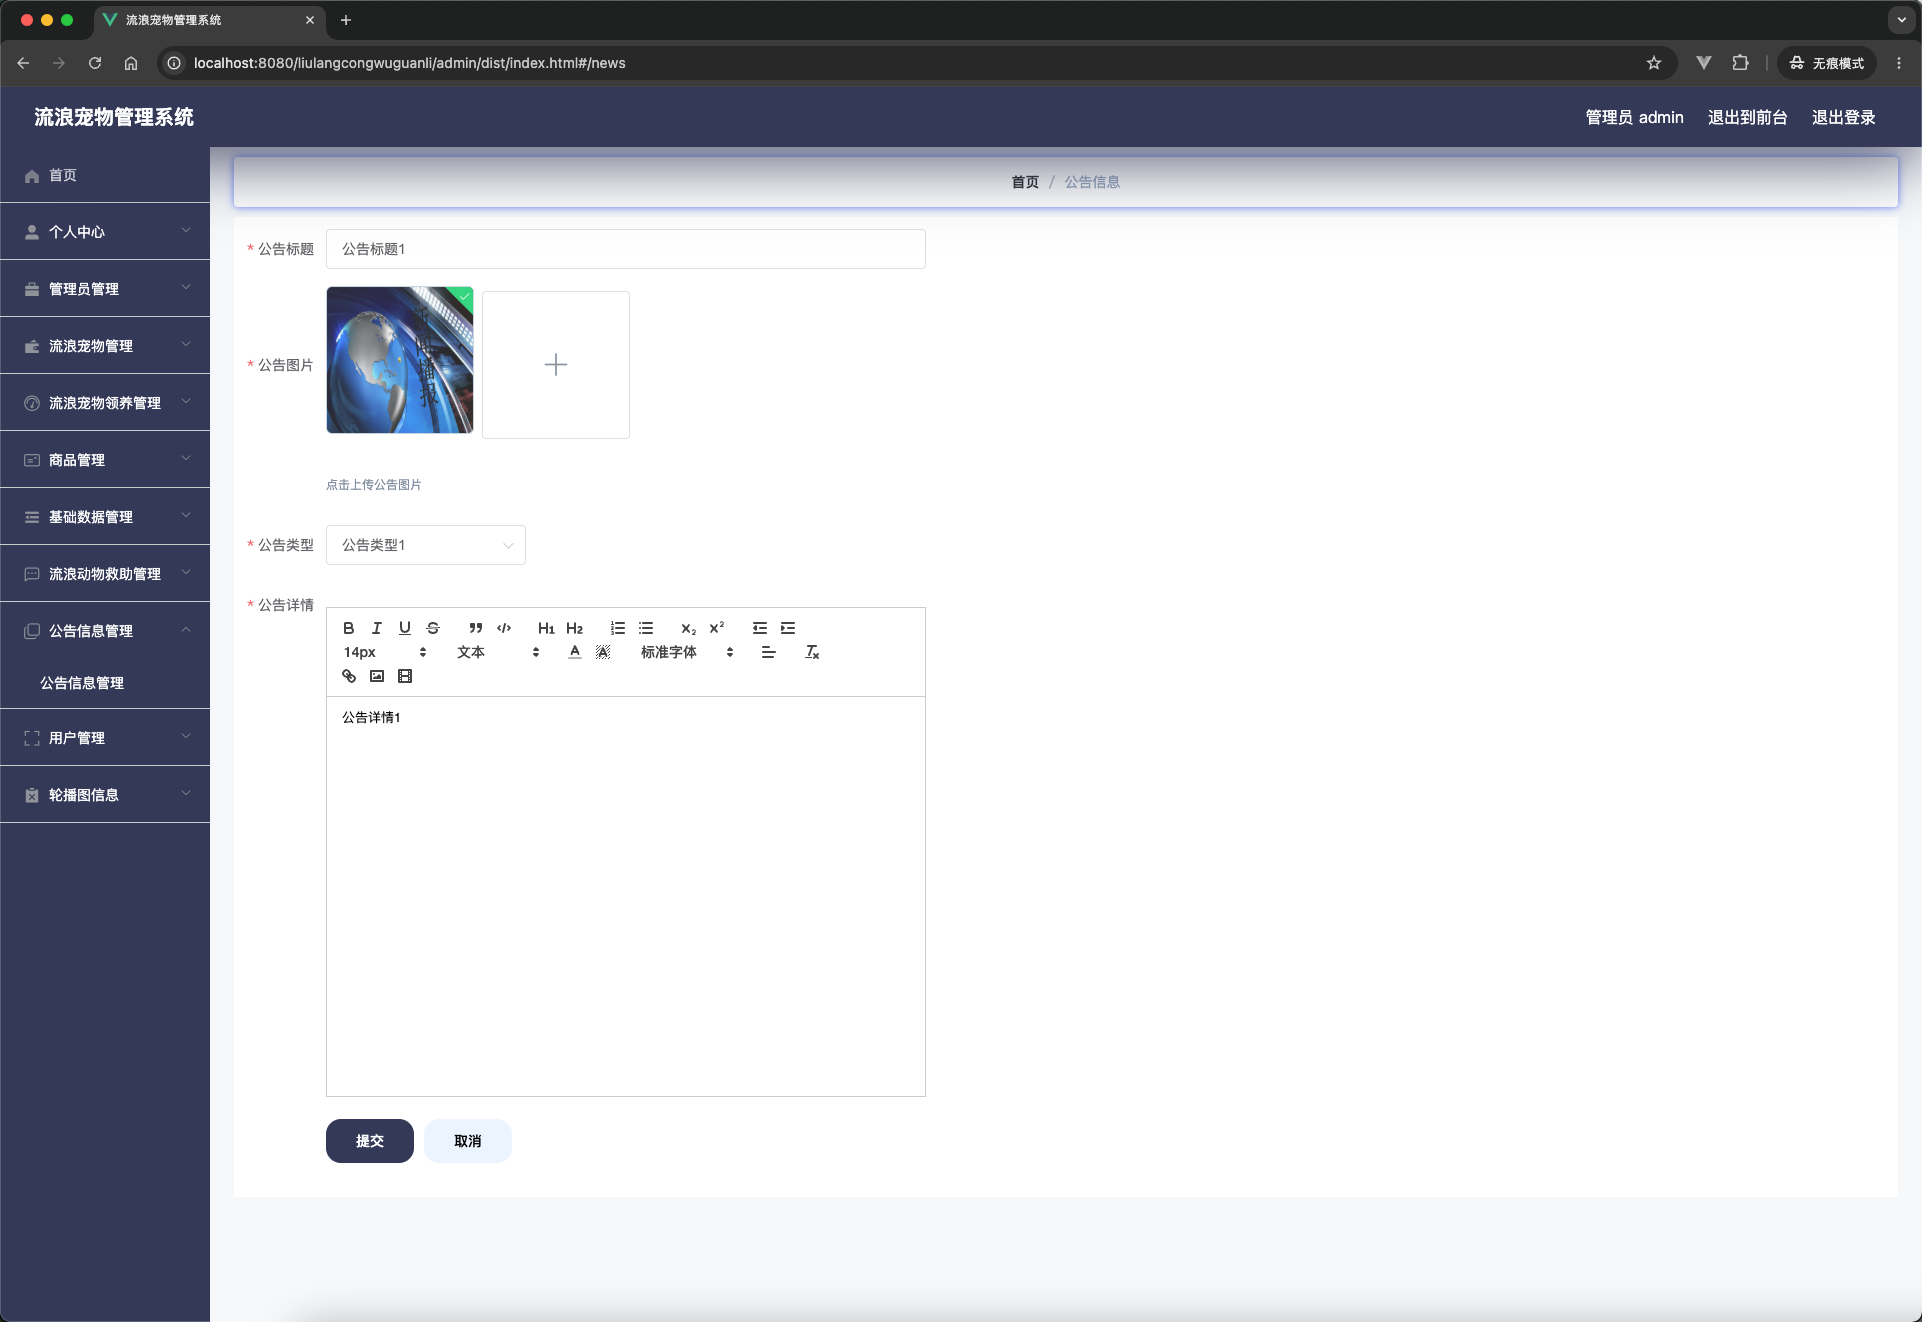
Task: Click 退出到前台 in the header
Action: tap(1747, 117)
